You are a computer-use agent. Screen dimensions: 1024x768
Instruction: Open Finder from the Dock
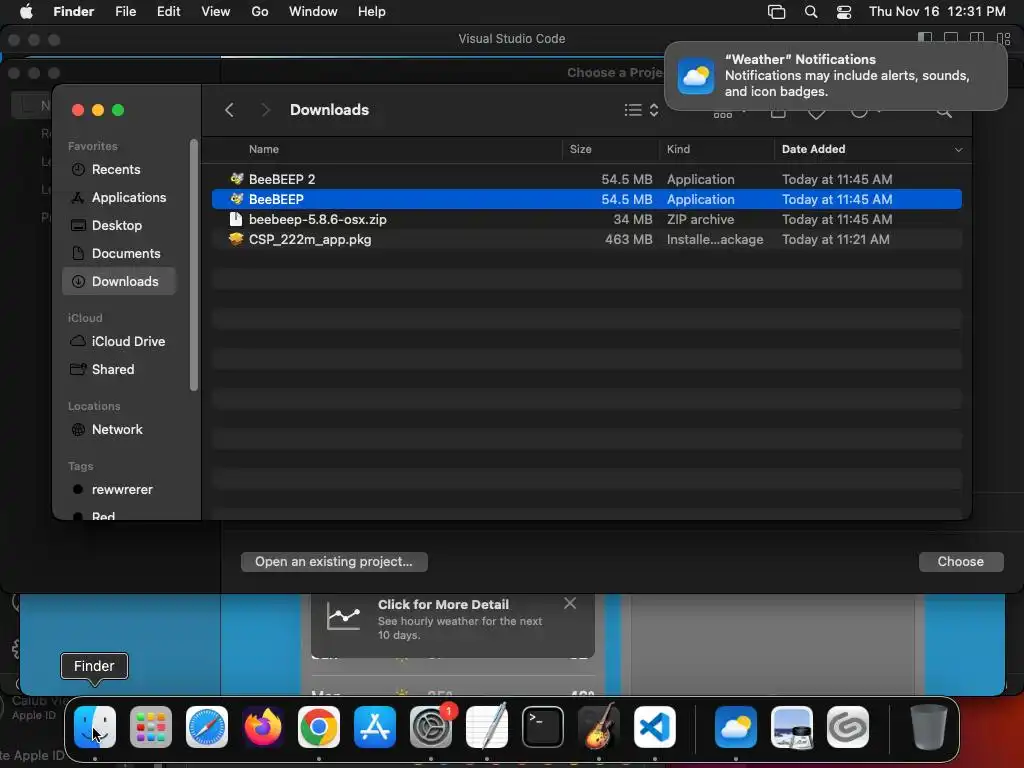[x=95, y=727]
